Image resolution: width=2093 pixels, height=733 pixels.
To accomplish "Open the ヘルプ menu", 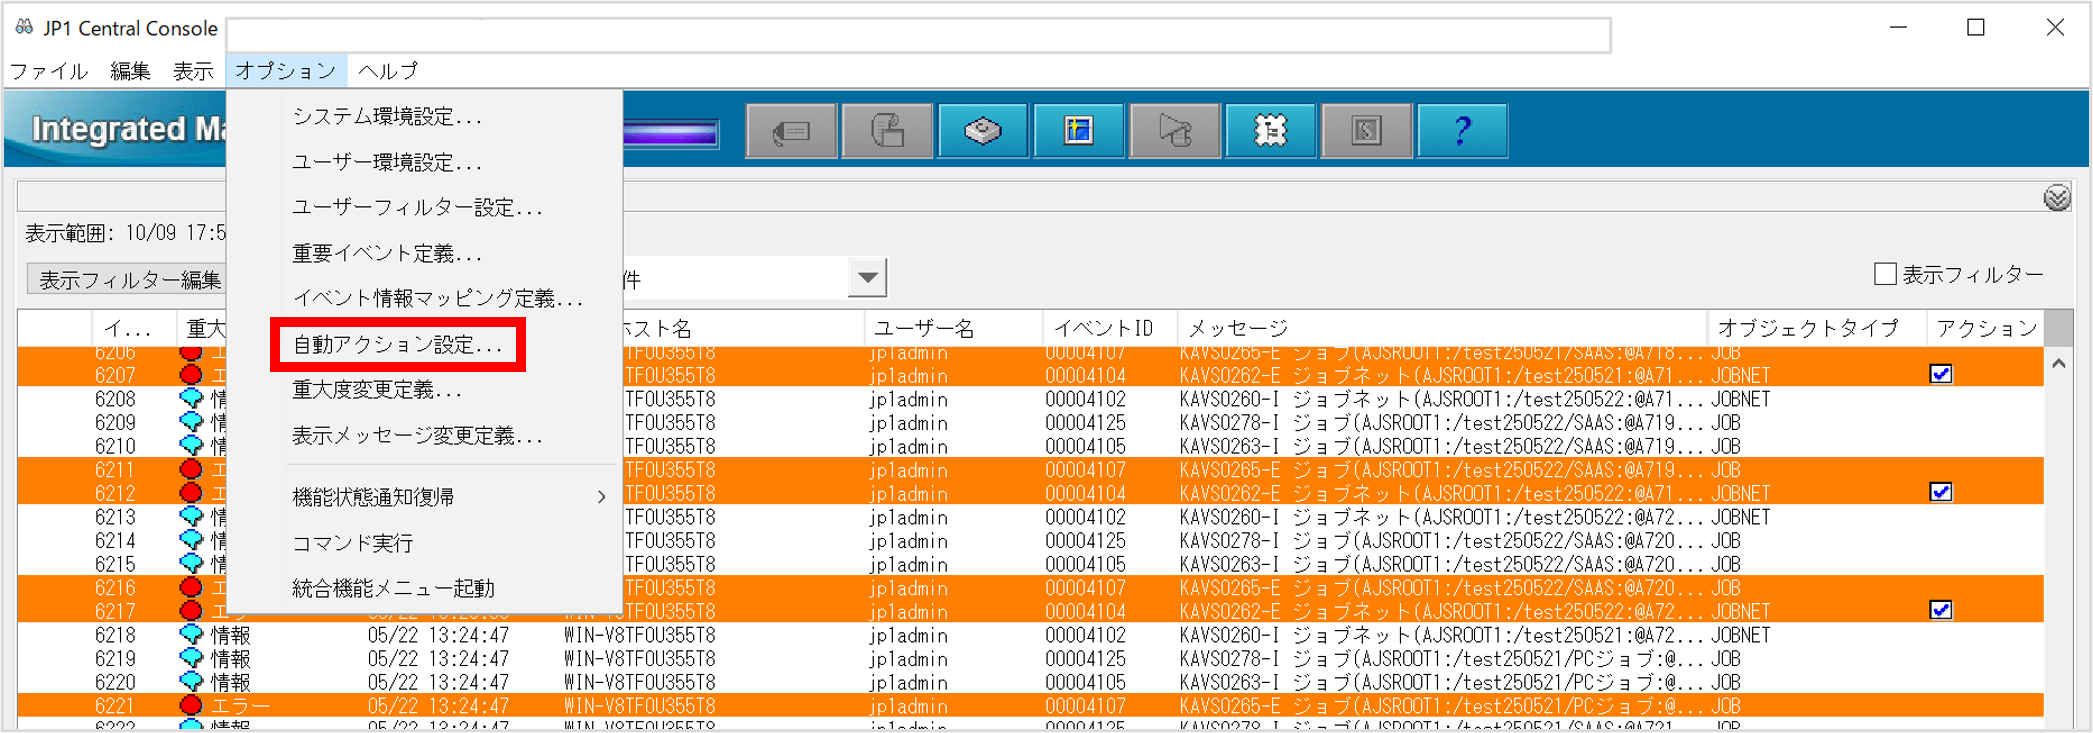I will (x=388, y=71).
